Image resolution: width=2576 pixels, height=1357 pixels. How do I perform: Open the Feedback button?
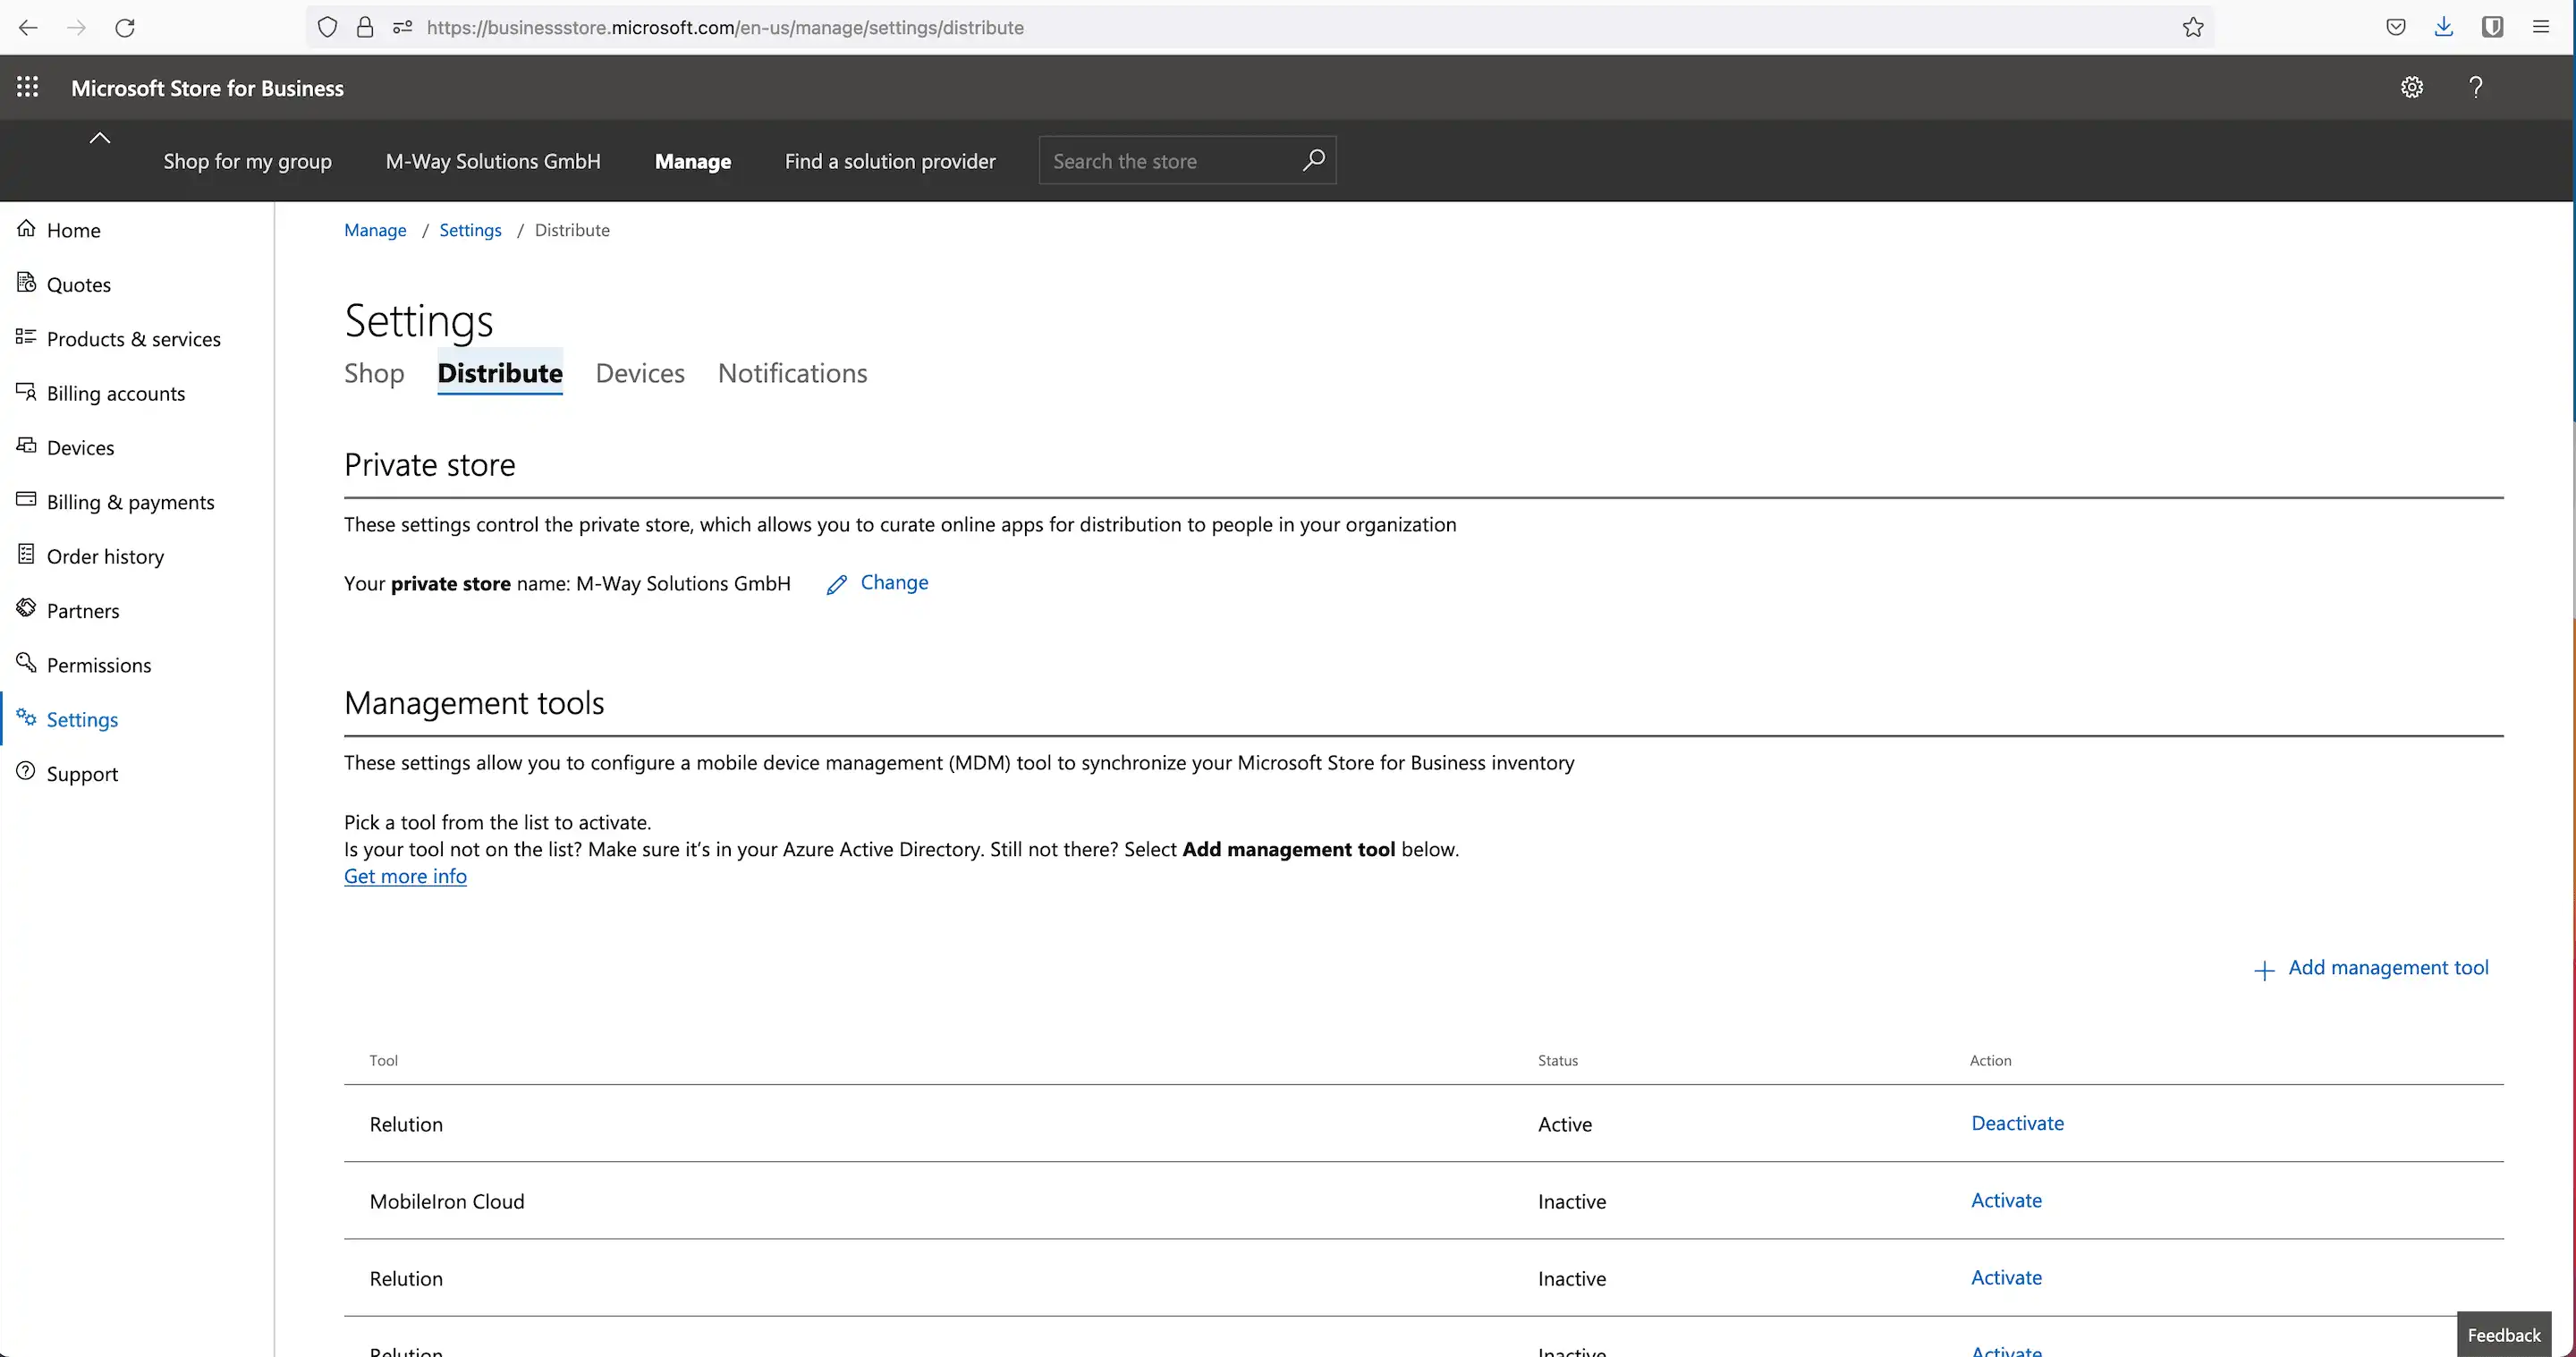click(x=2504, y=1334)
